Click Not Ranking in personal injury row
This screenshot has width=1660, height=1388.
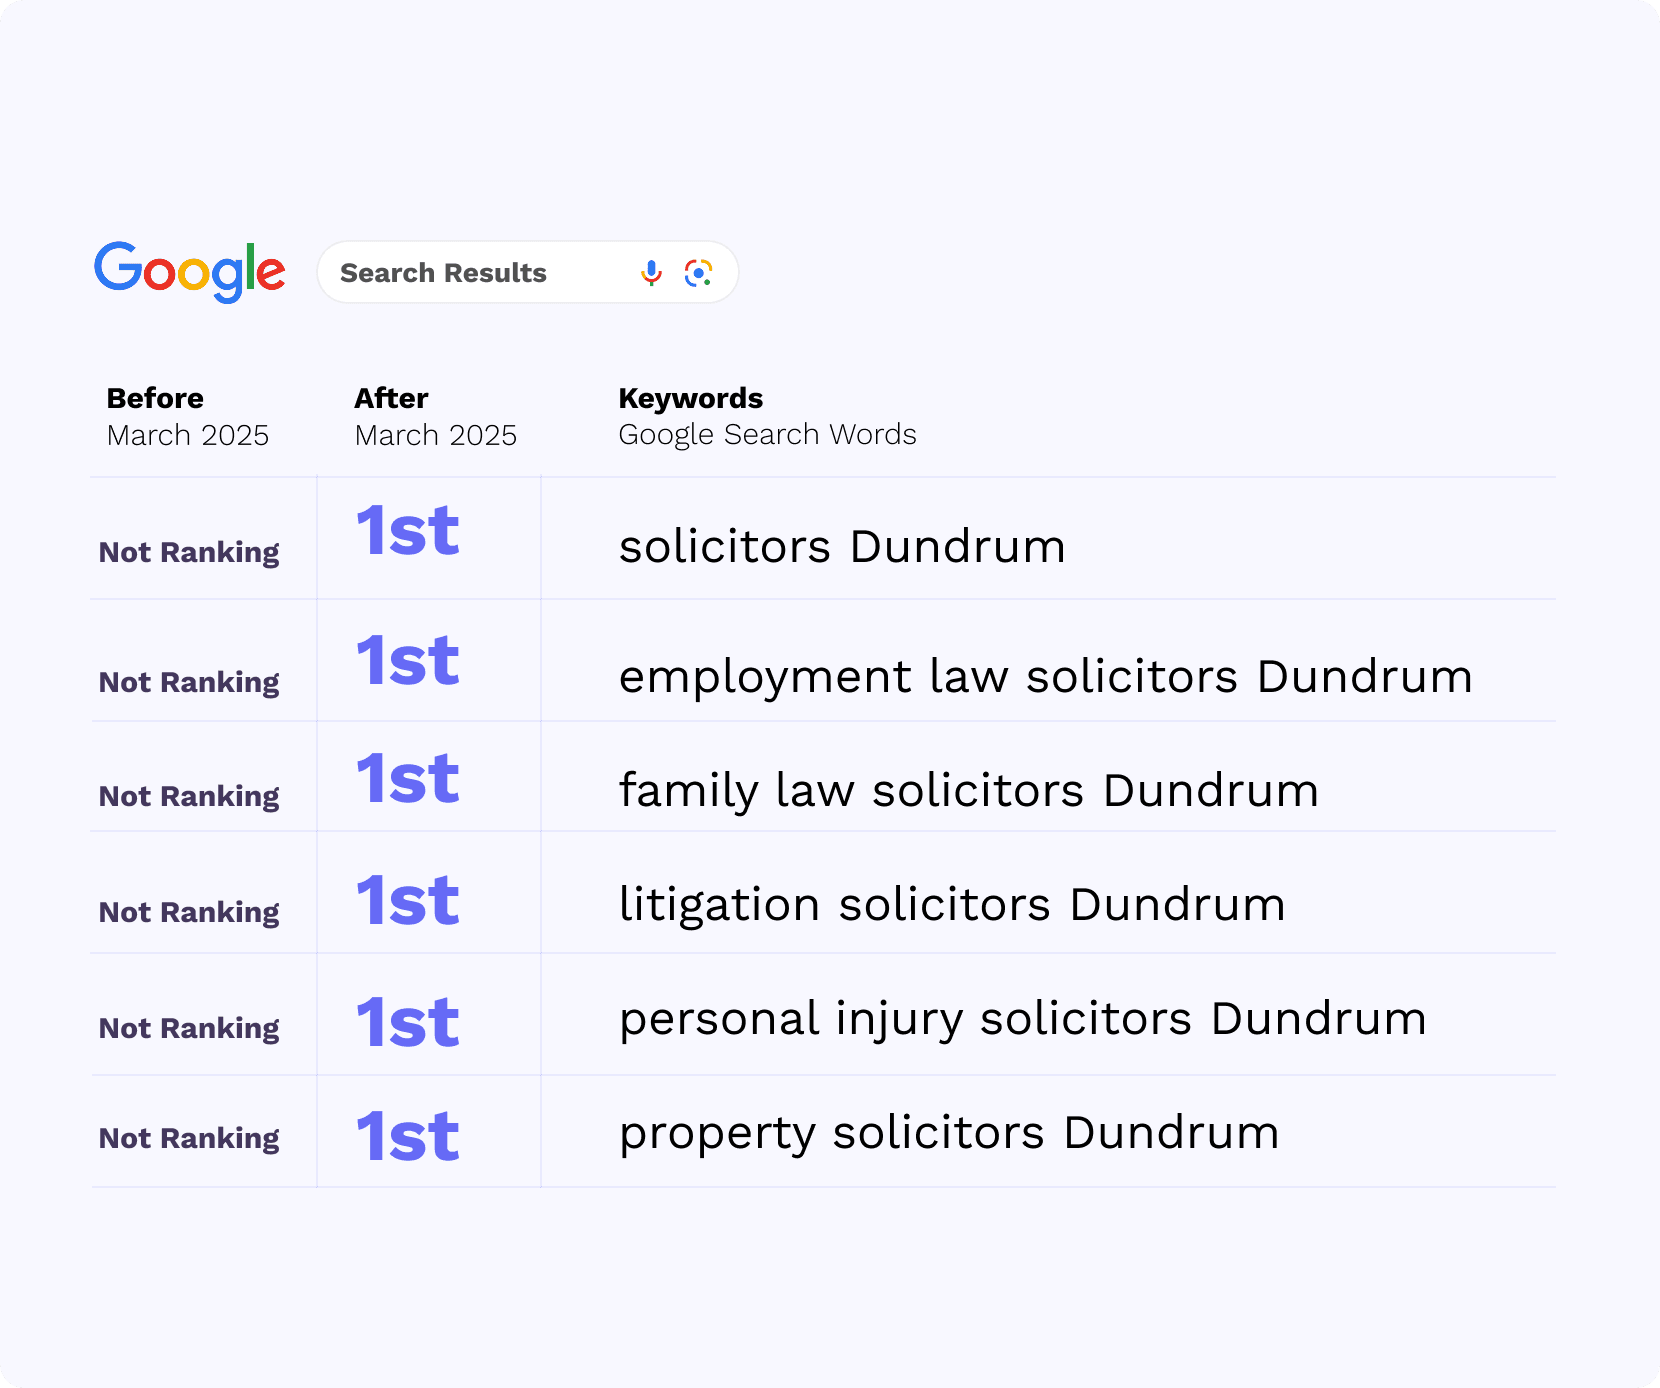[x=189, y=1028]
